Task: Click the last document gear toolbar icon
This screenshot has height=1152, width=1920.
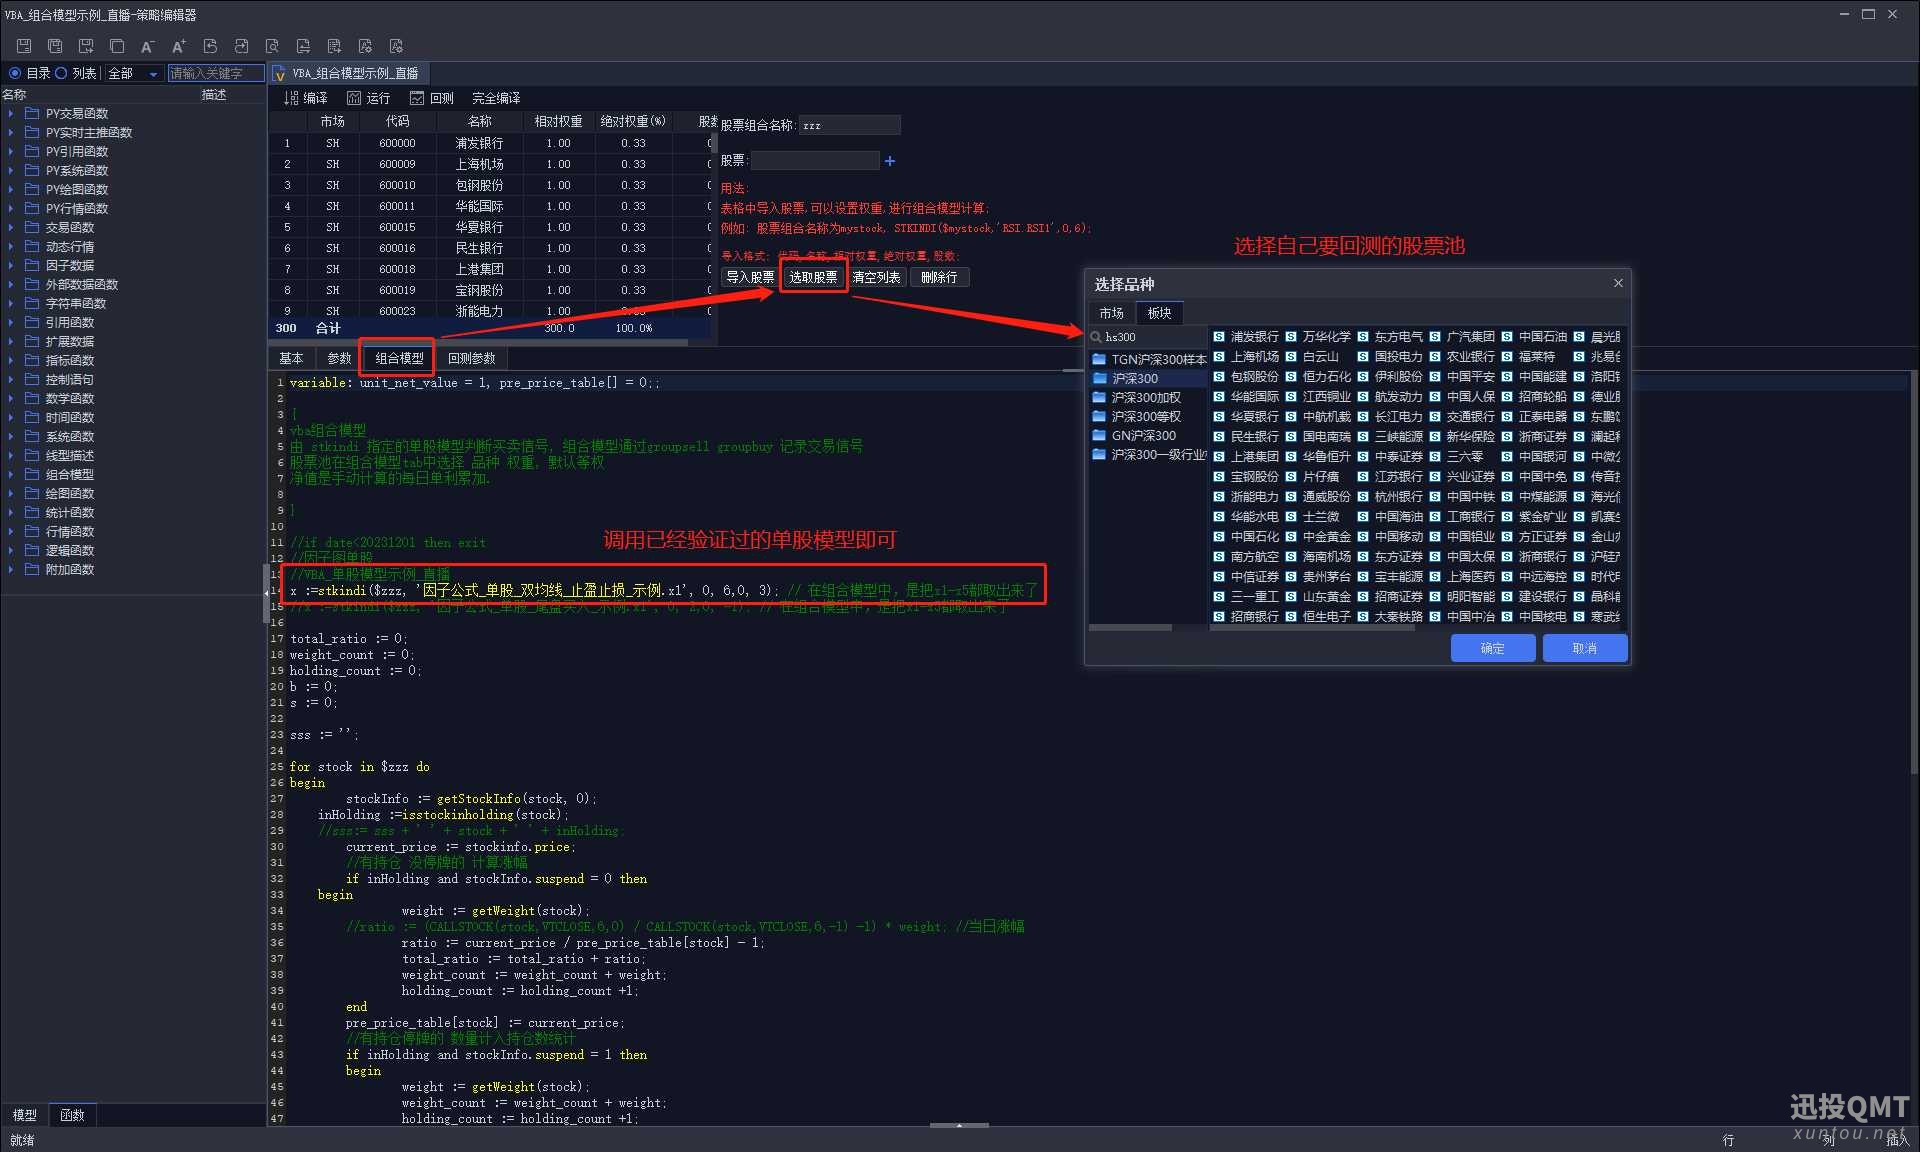Action: pos(396,46)
